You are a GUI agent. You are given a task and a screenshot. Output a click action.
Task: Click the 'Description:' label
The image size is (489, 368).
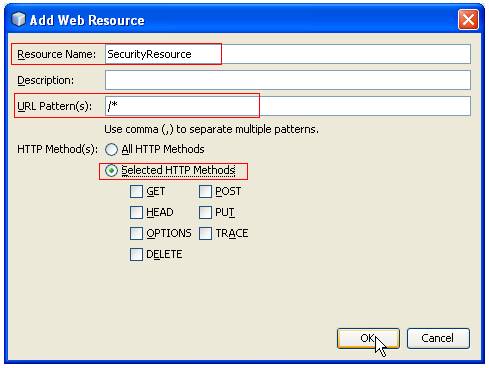click(x=46, y=80)
